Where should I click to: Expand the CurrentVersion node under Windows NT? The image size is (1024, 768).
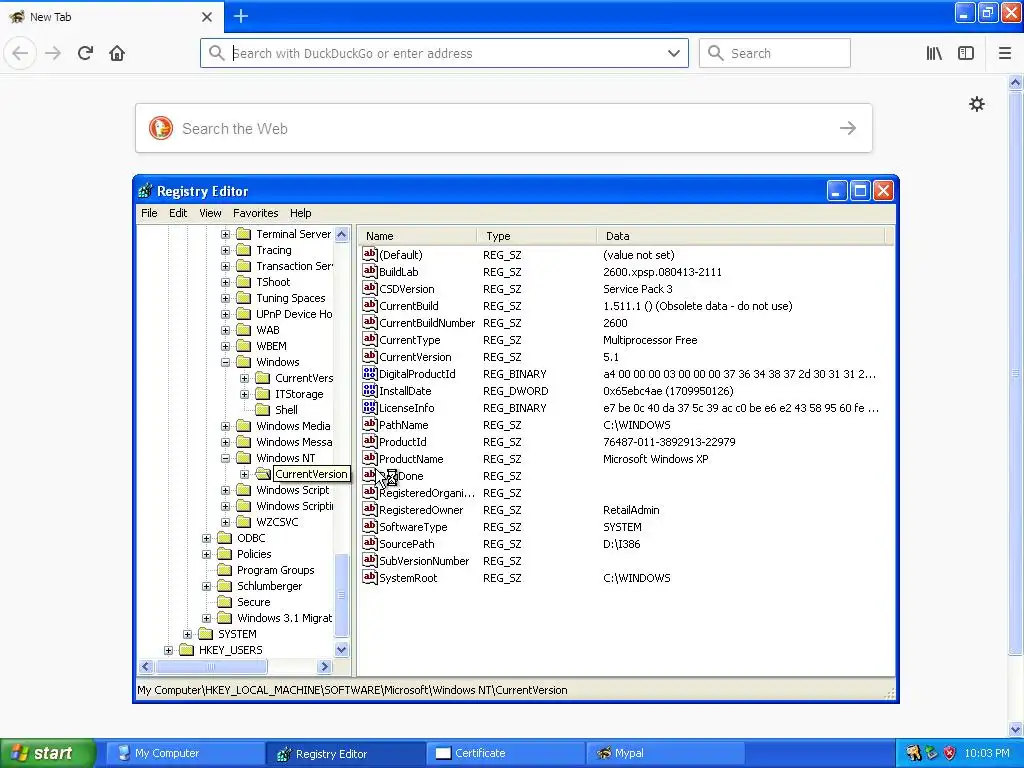(x=244, y=474)
